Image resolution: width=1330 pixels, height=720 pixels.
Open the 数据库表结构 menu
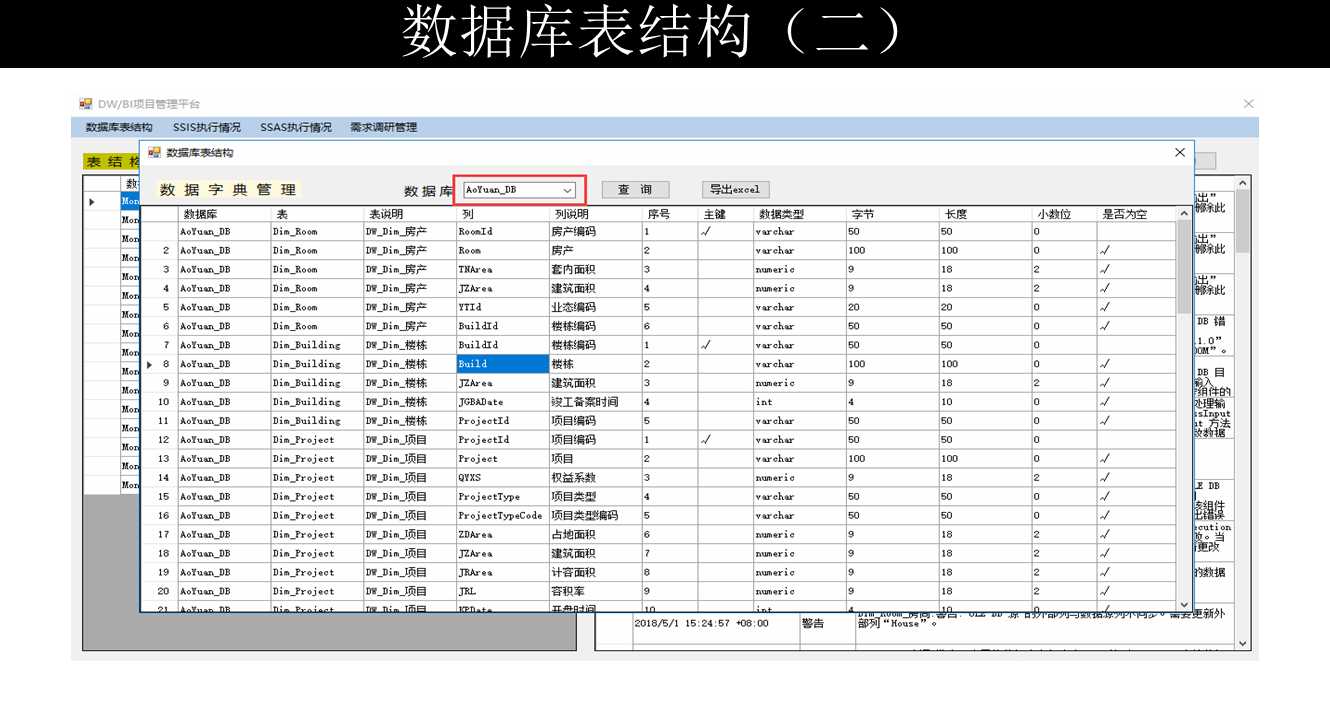click(119, 128)
